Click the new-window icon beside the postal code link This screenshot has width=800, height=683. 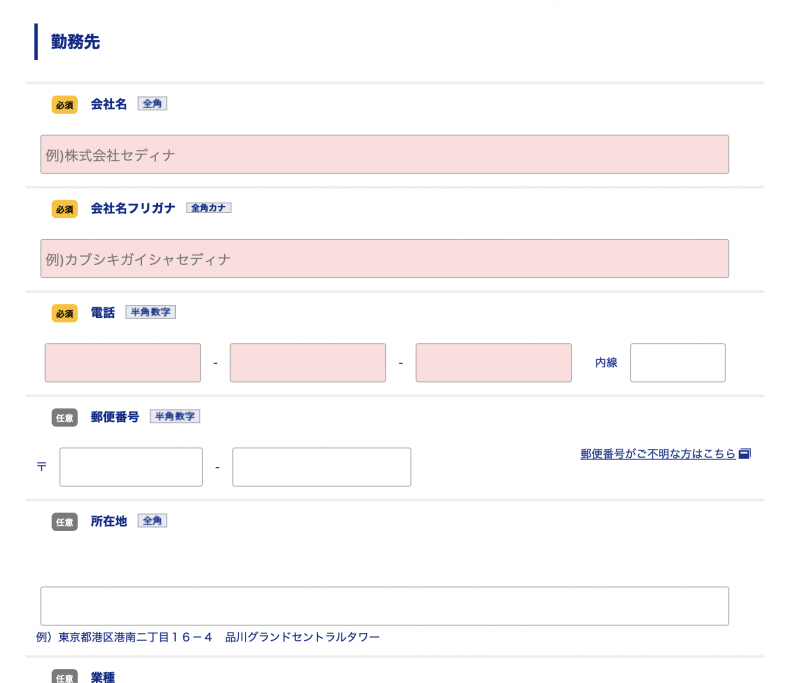pyautogui.click(x=745, y=454)
